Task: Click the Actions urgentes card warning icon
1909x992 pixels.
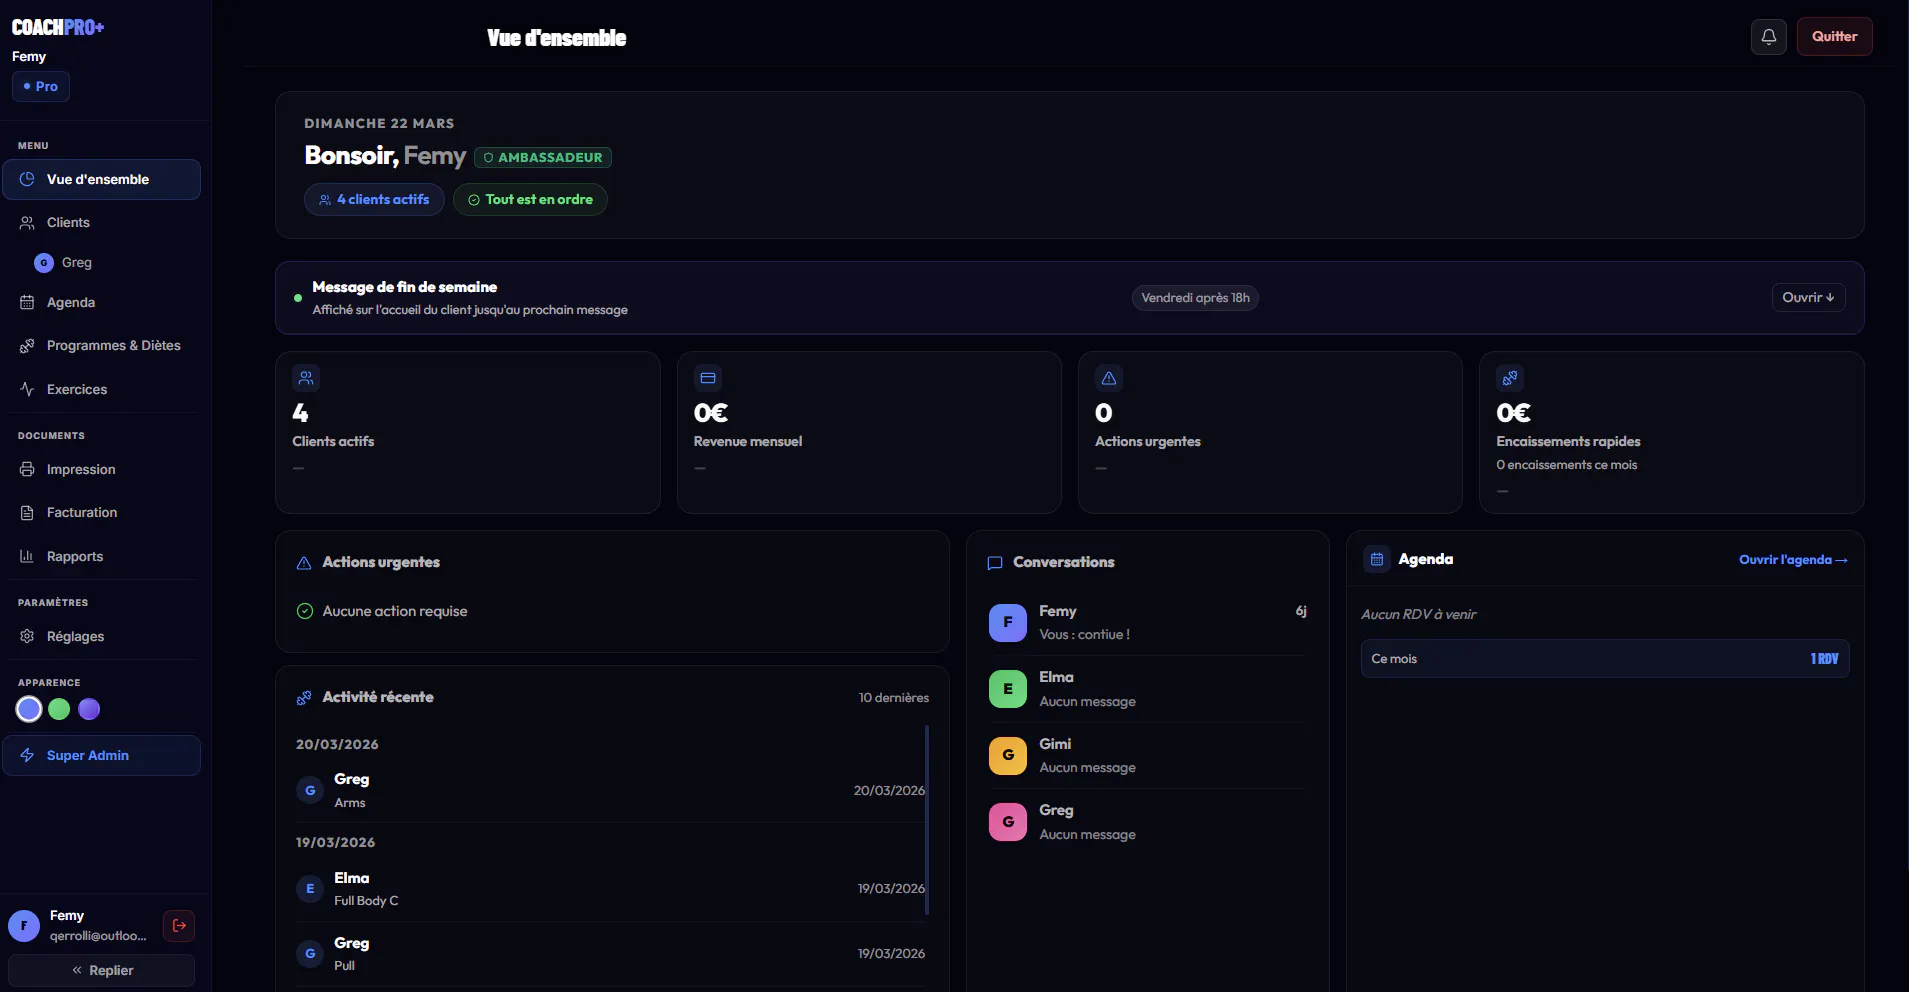Action: click(1109, 378)
